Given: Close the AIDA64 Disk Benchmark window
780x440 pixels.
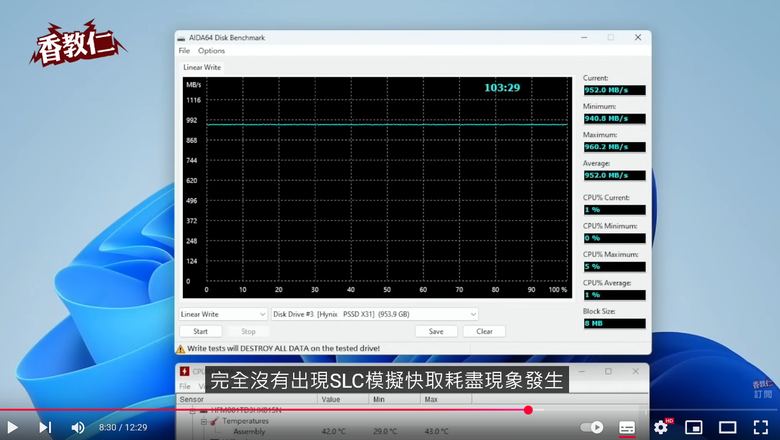Looking at the screenshot, I should pos(638,38).
